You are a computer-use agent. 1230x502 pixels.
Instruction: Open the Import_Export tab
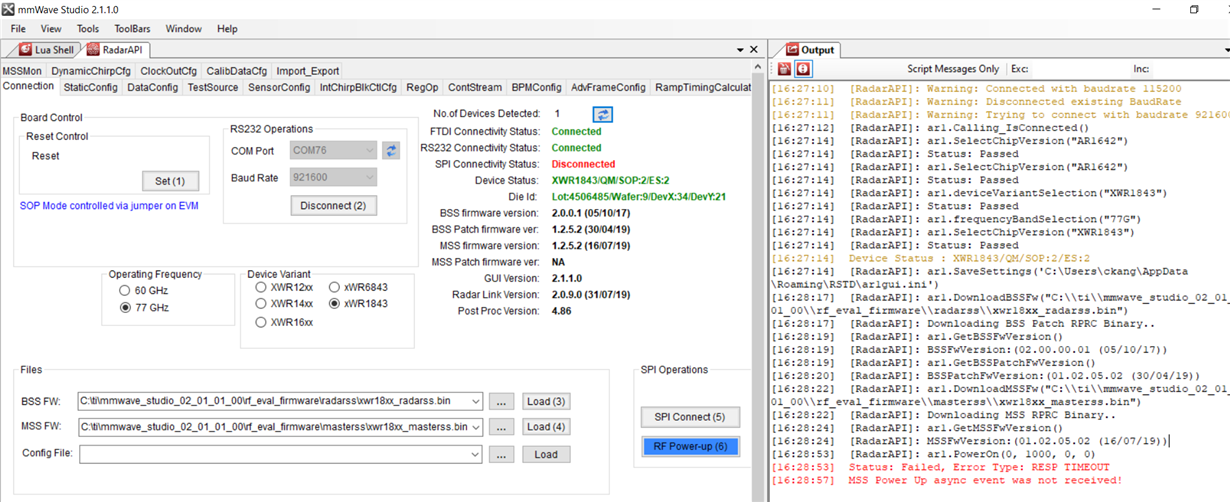pos(308,71)
